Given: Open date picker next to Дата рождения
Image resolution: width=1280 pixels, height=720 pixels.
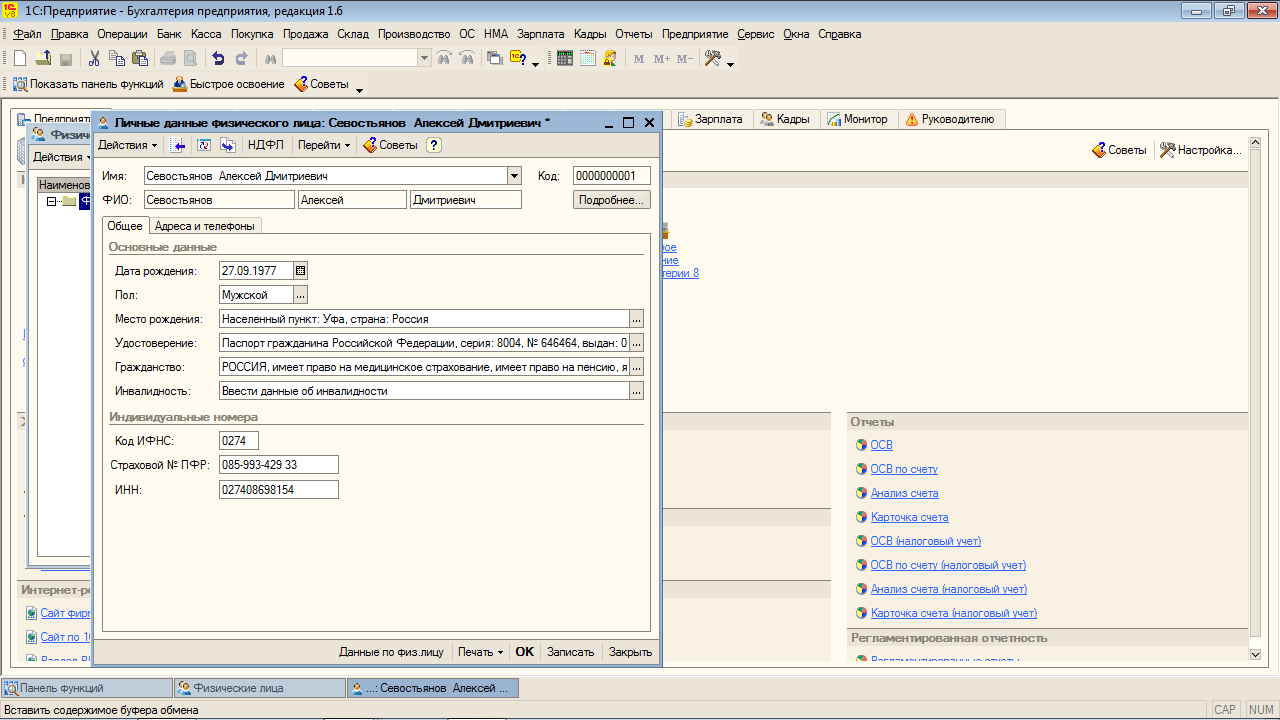Looking at the screenshot, I should click(301, 270).
